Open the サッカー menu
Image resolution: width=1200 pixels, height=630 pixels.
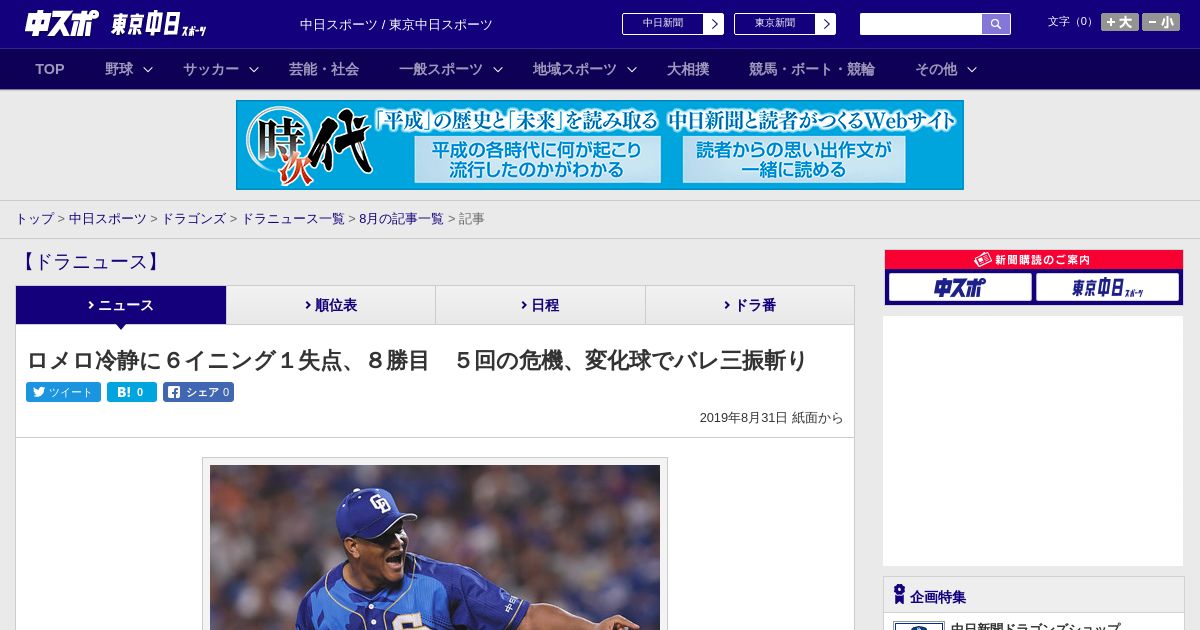[211, 69]
